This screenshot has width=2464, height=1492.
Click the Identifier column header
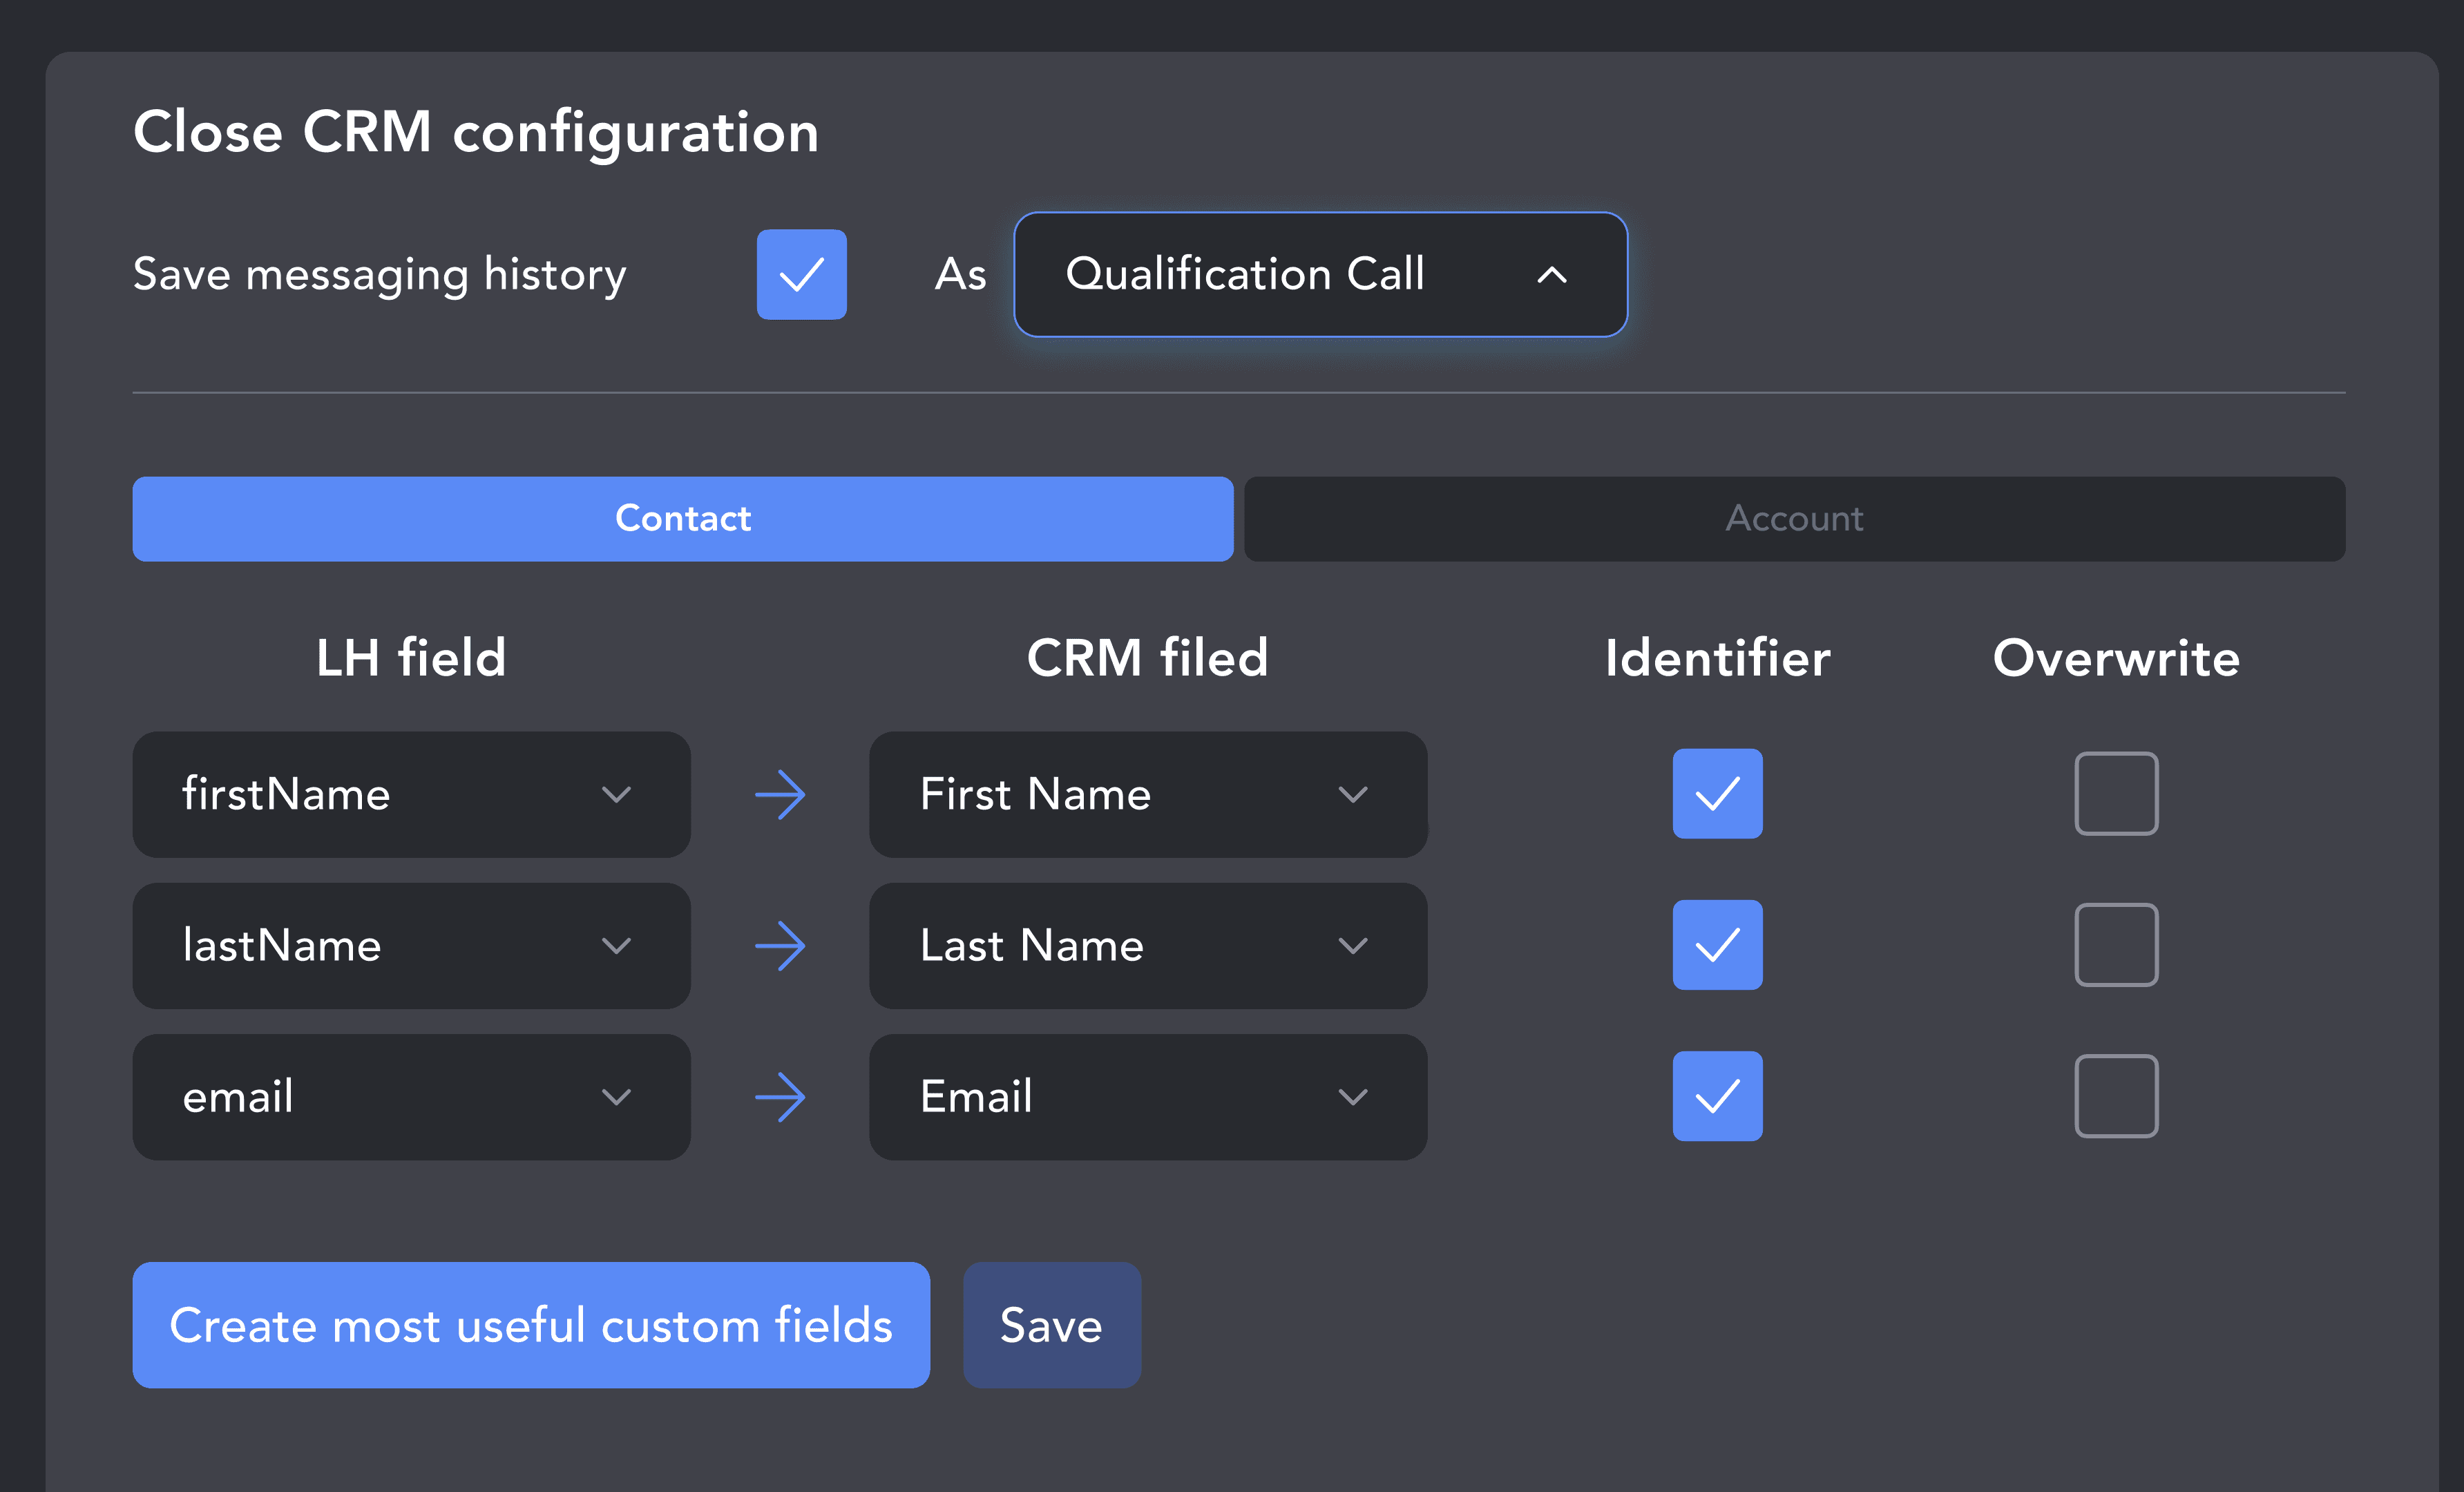(1717, 658)
